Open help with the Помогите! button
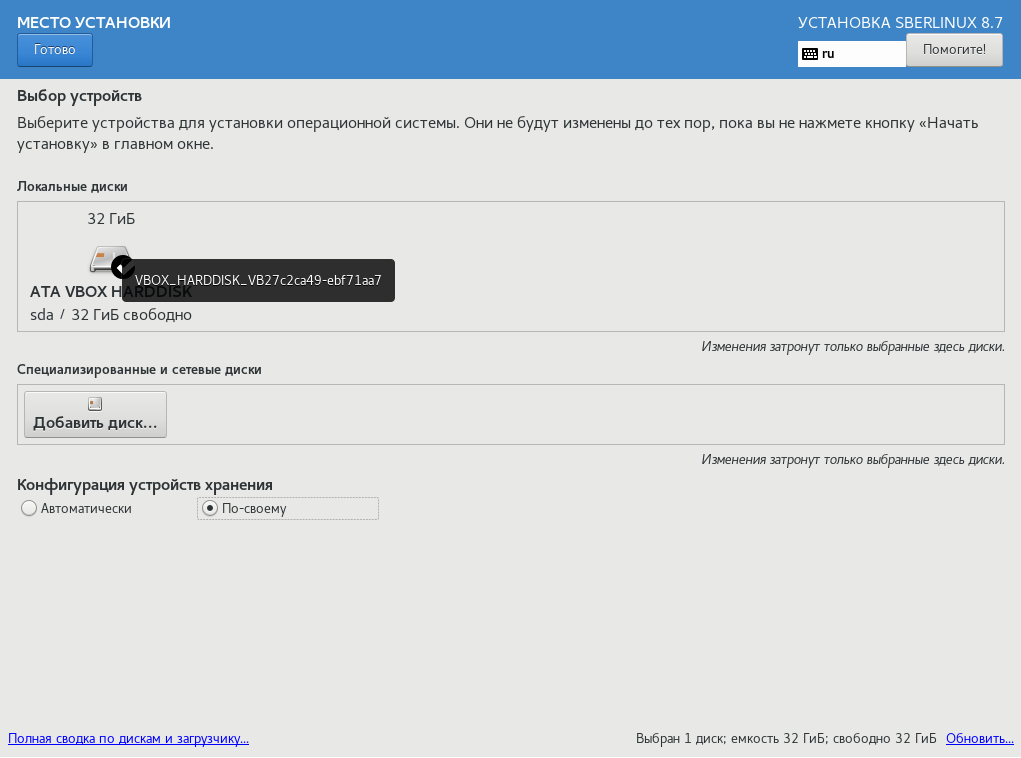The image size is (1021, 758). coord(953,50)
